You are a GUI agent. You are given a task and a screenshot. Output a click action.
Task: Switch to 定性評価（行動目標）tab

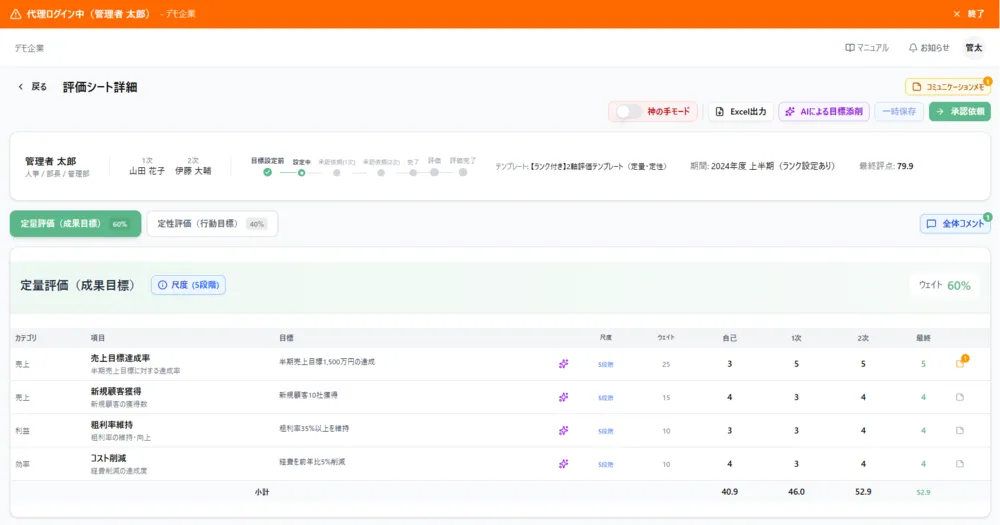pos(212,224)
